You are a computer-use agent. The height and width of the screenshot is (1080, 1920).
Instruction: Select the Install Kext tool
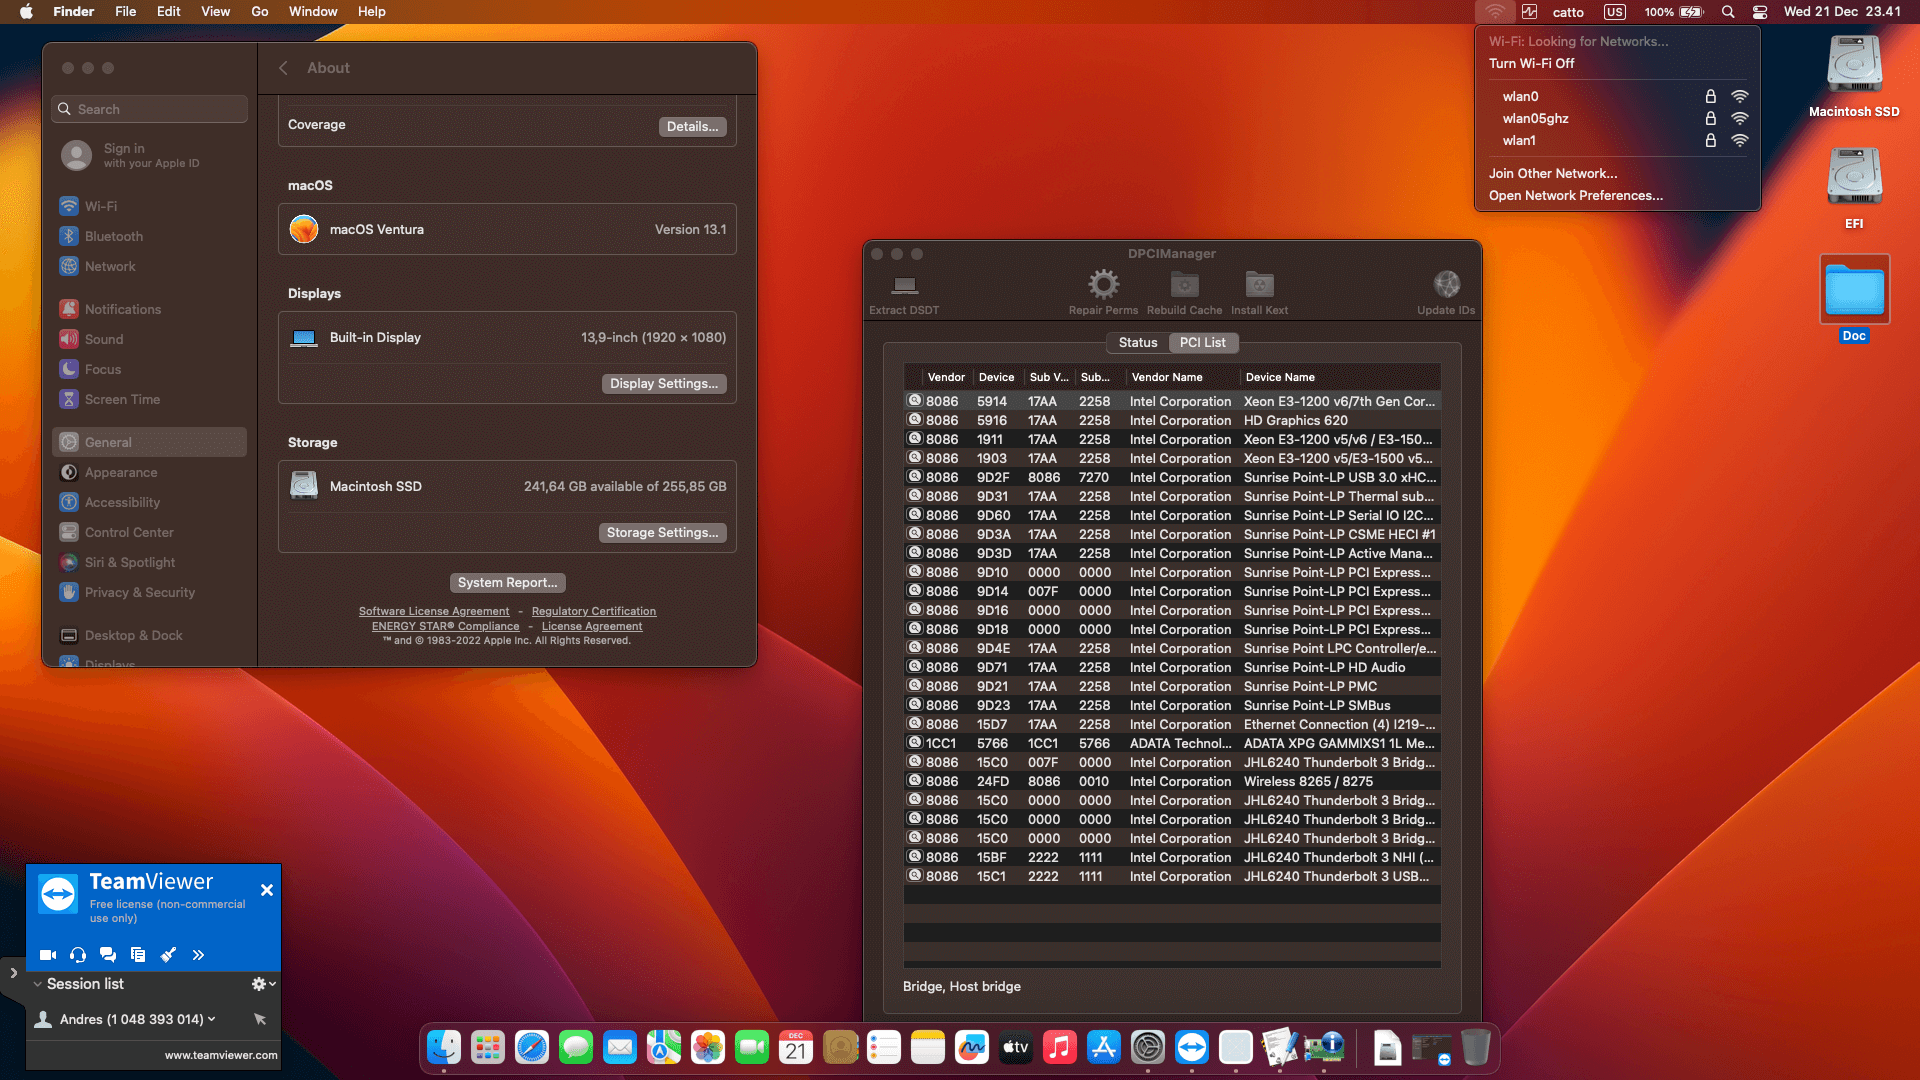[x=1259, y=292]
